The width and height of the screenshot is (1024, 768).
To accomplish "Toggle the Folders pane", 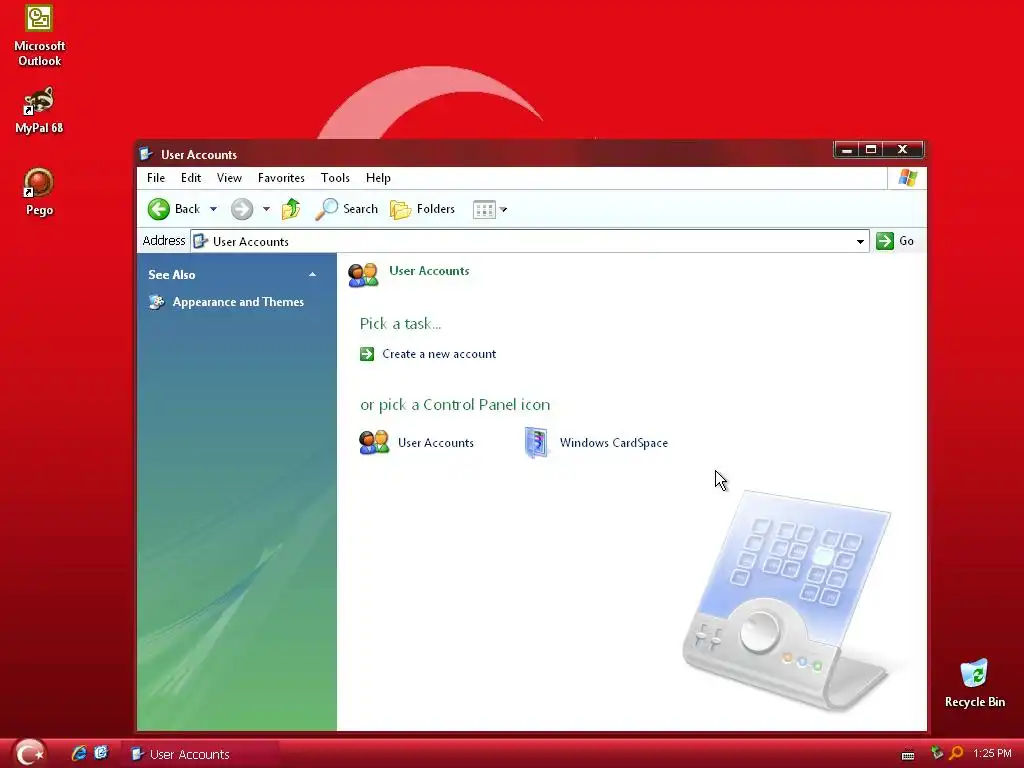I will coord(423,209).
